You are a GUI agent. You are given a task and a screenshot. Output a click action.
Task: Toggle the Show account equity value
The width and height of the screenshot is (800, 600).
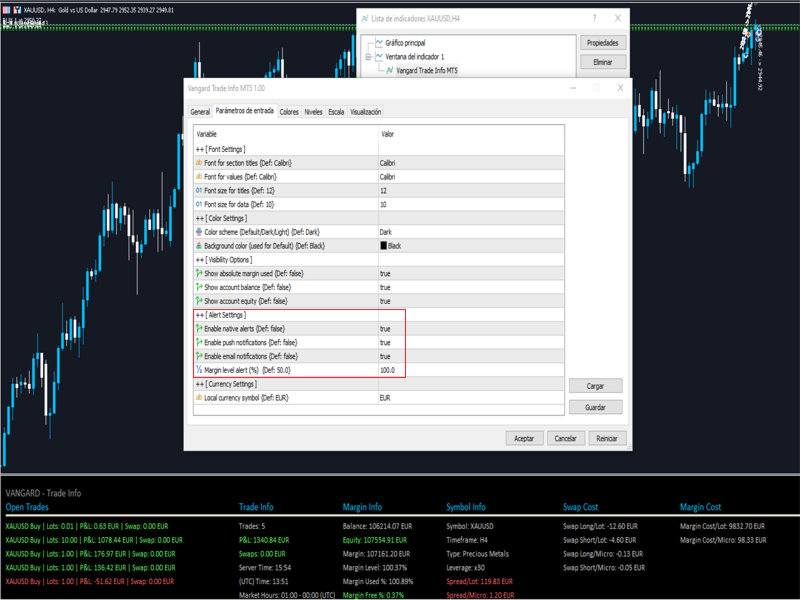[471, 301]
